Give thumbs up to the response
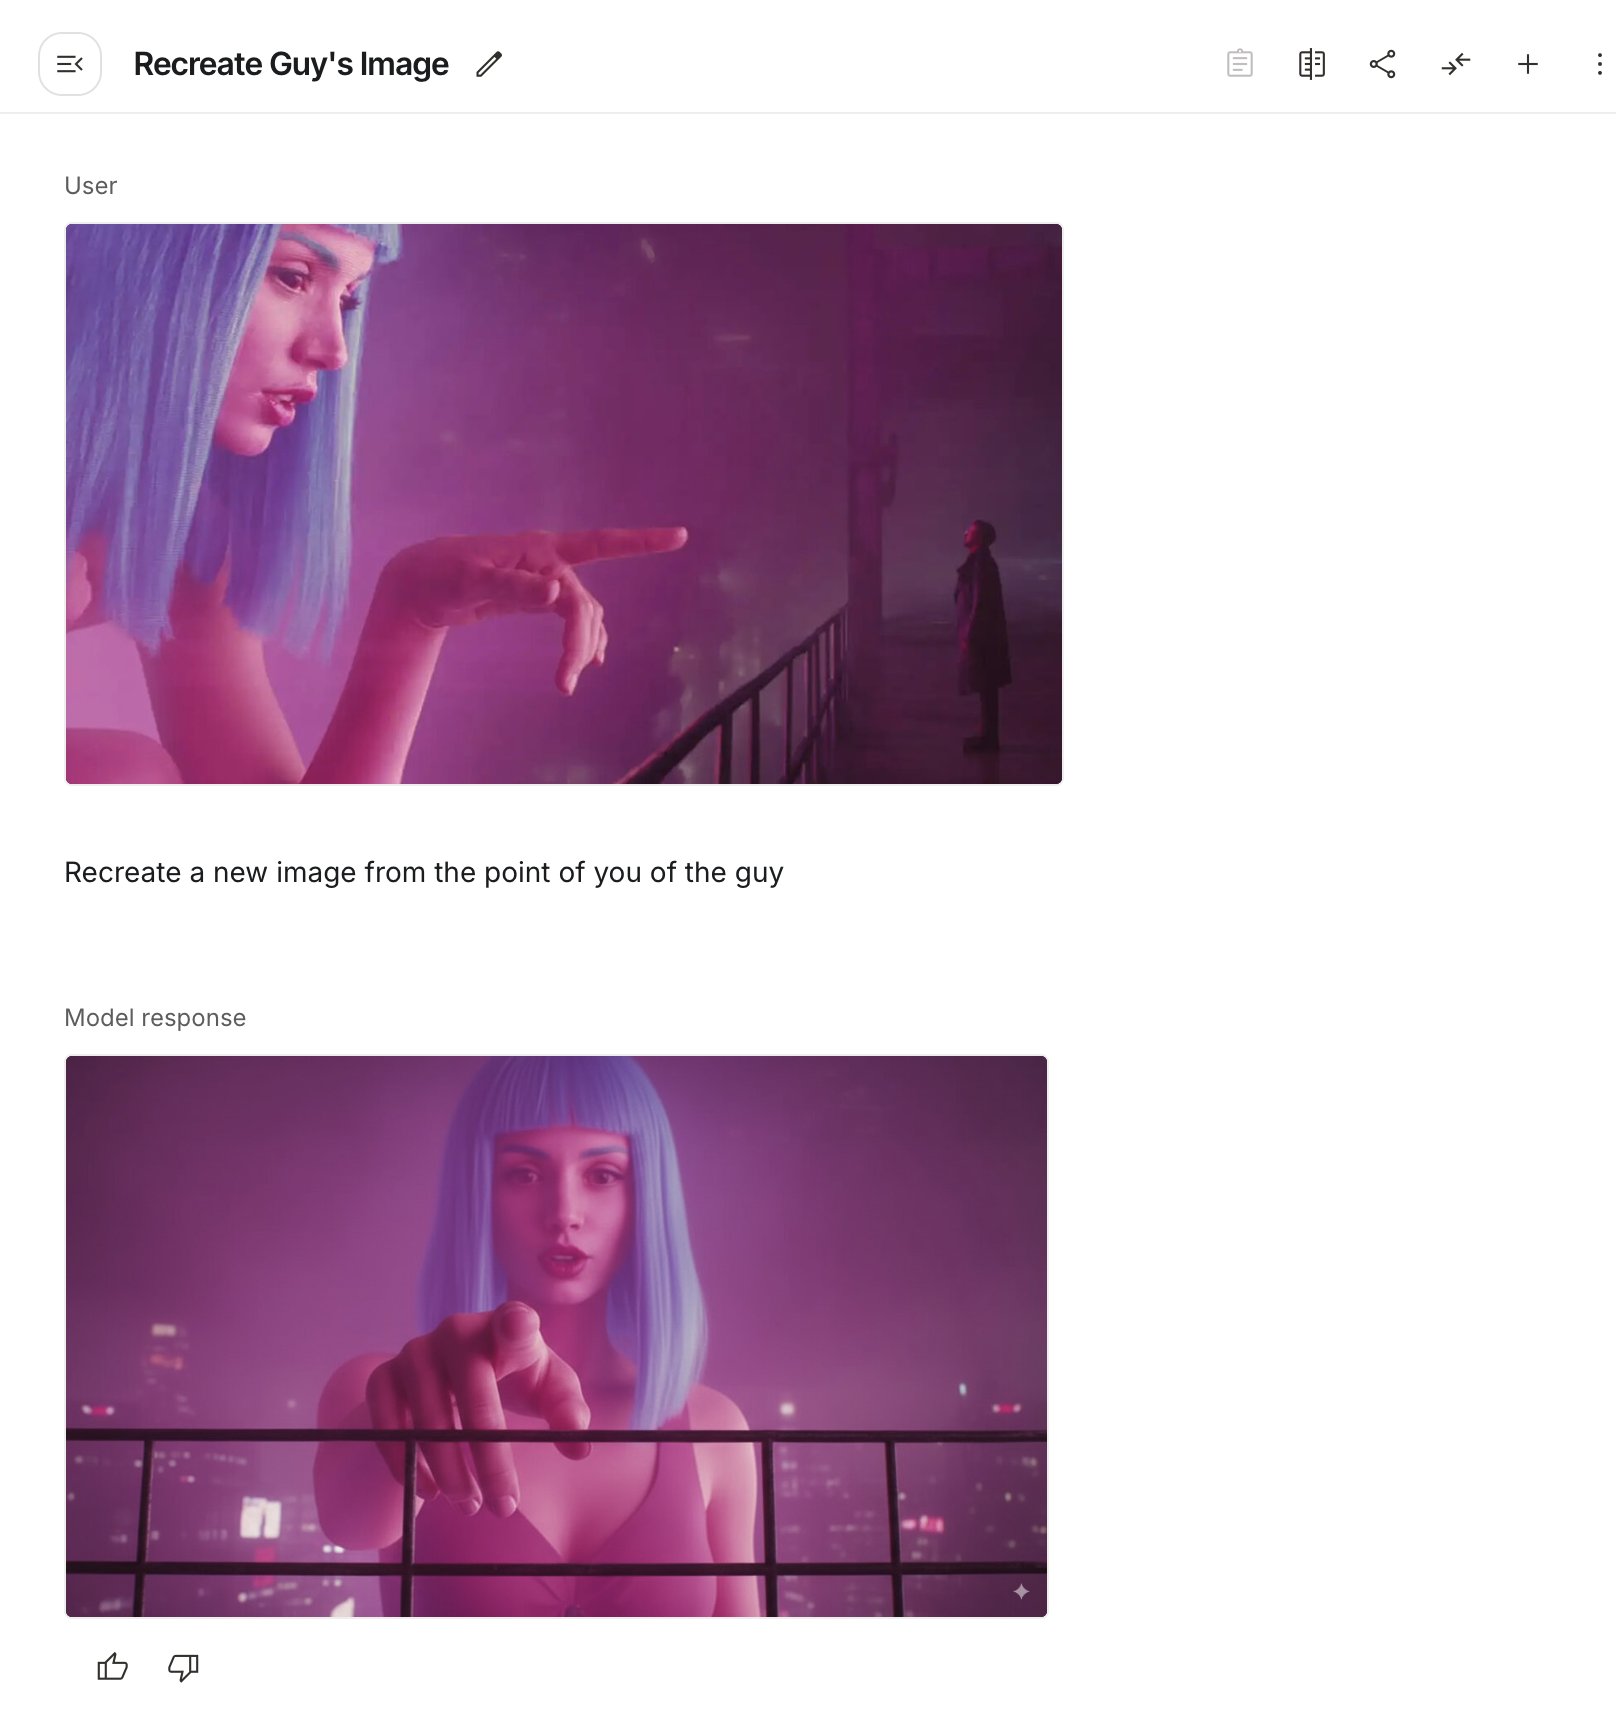The image size is (1616, 1710). (113, 1666)
